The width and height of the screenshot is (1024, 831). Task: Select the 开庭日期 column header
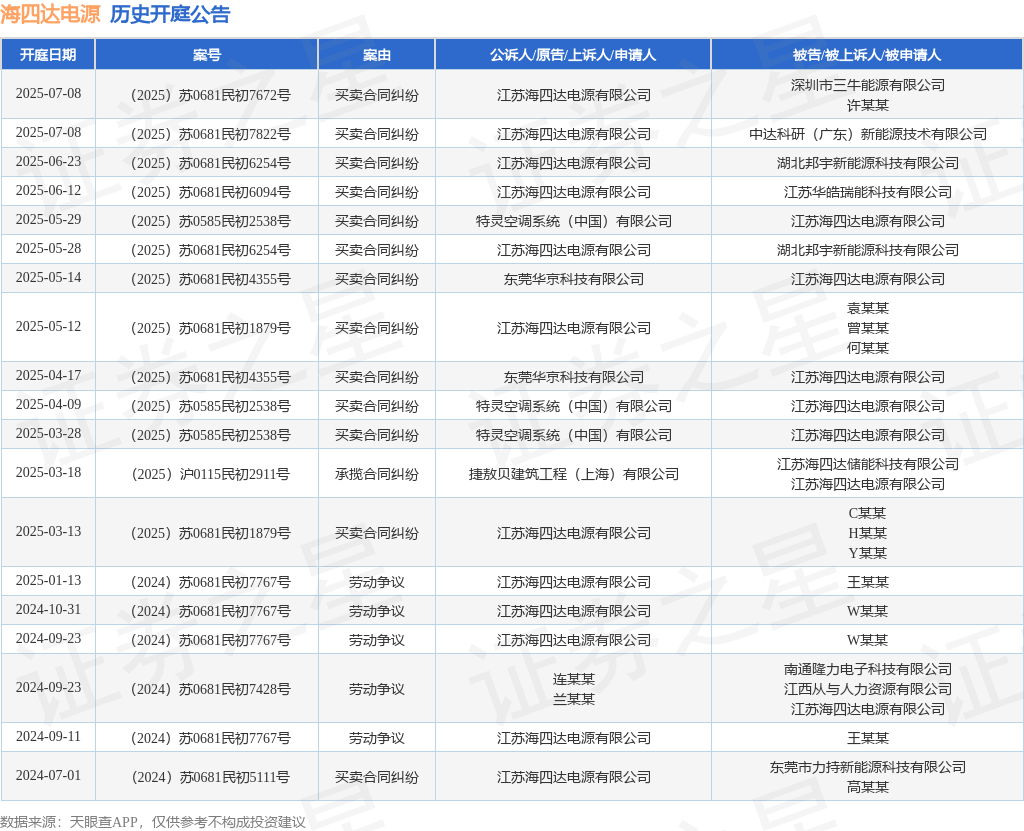tap(48, 55)
